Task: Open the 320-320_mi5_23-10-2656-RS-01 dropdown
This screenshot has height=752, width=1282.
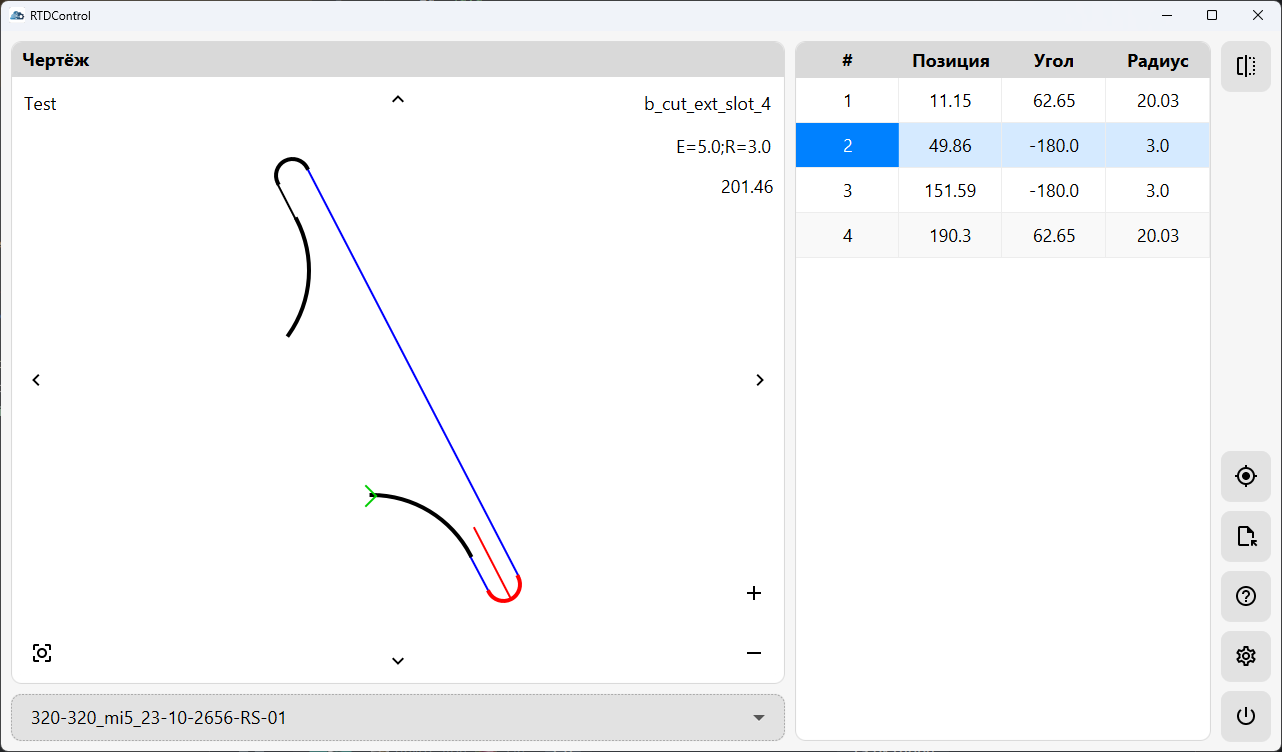Action: point(397,718)
